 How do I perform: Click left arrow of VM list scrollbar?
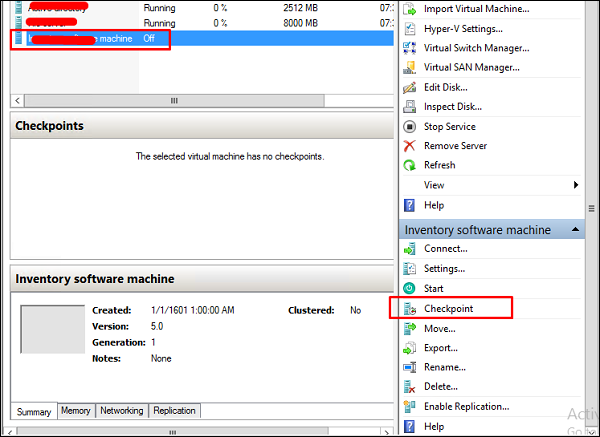17,101
